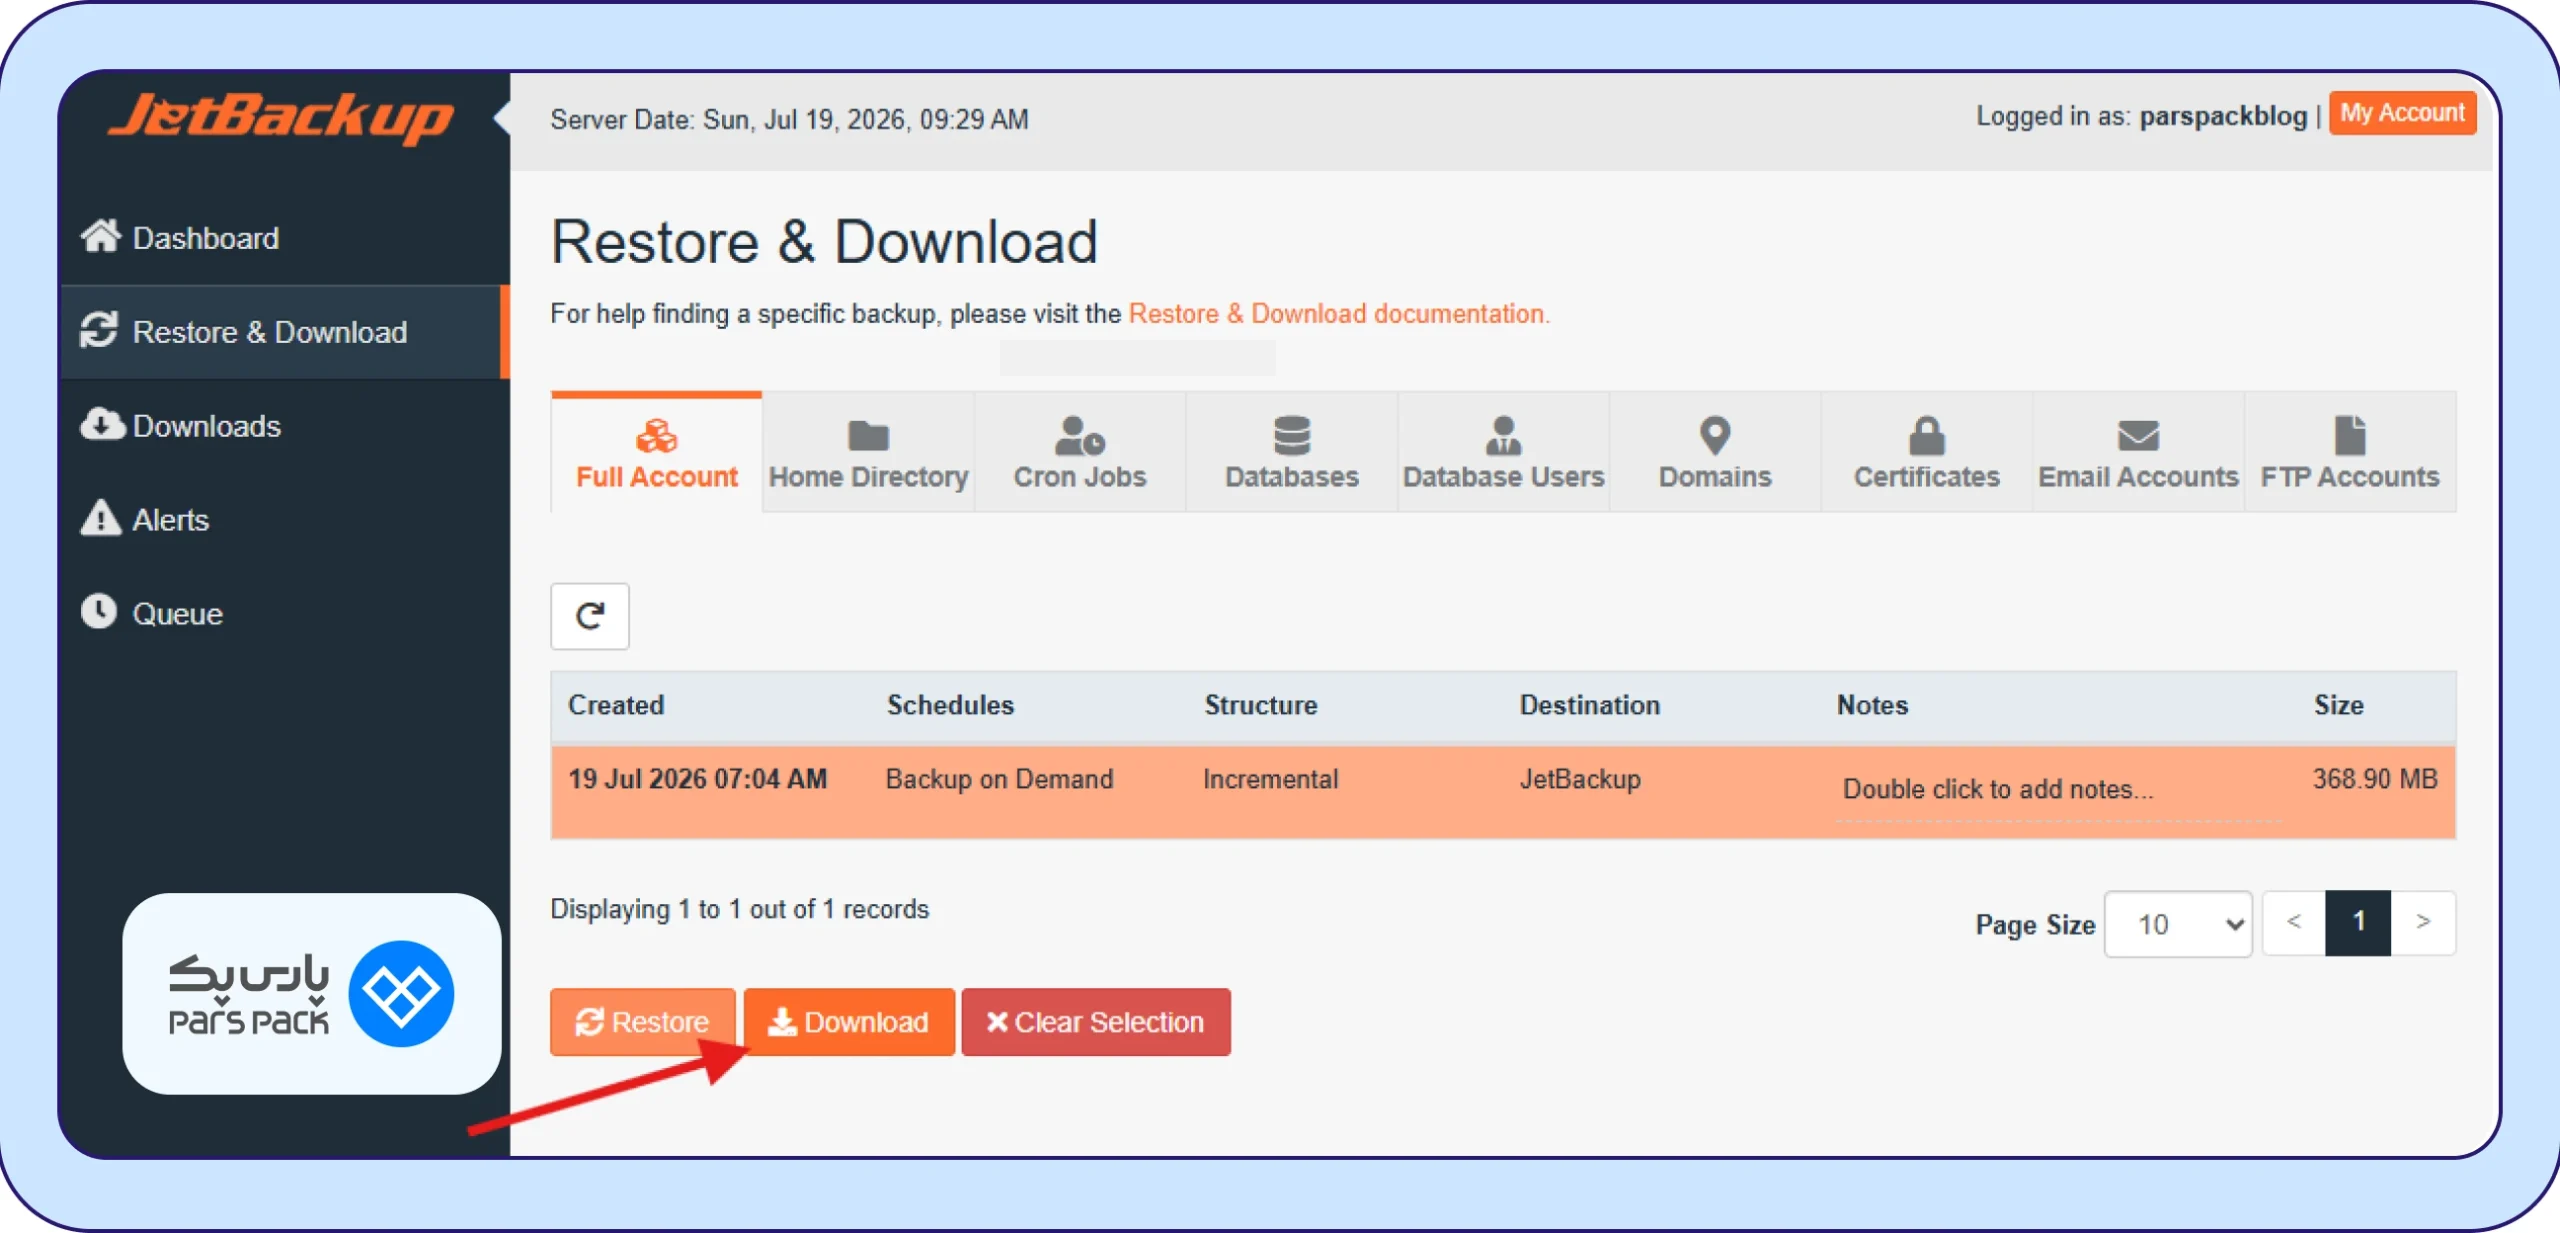Click the username parspackblog
The height and width of the screenshot is (1233, 2560).
tap(2223, 117)
